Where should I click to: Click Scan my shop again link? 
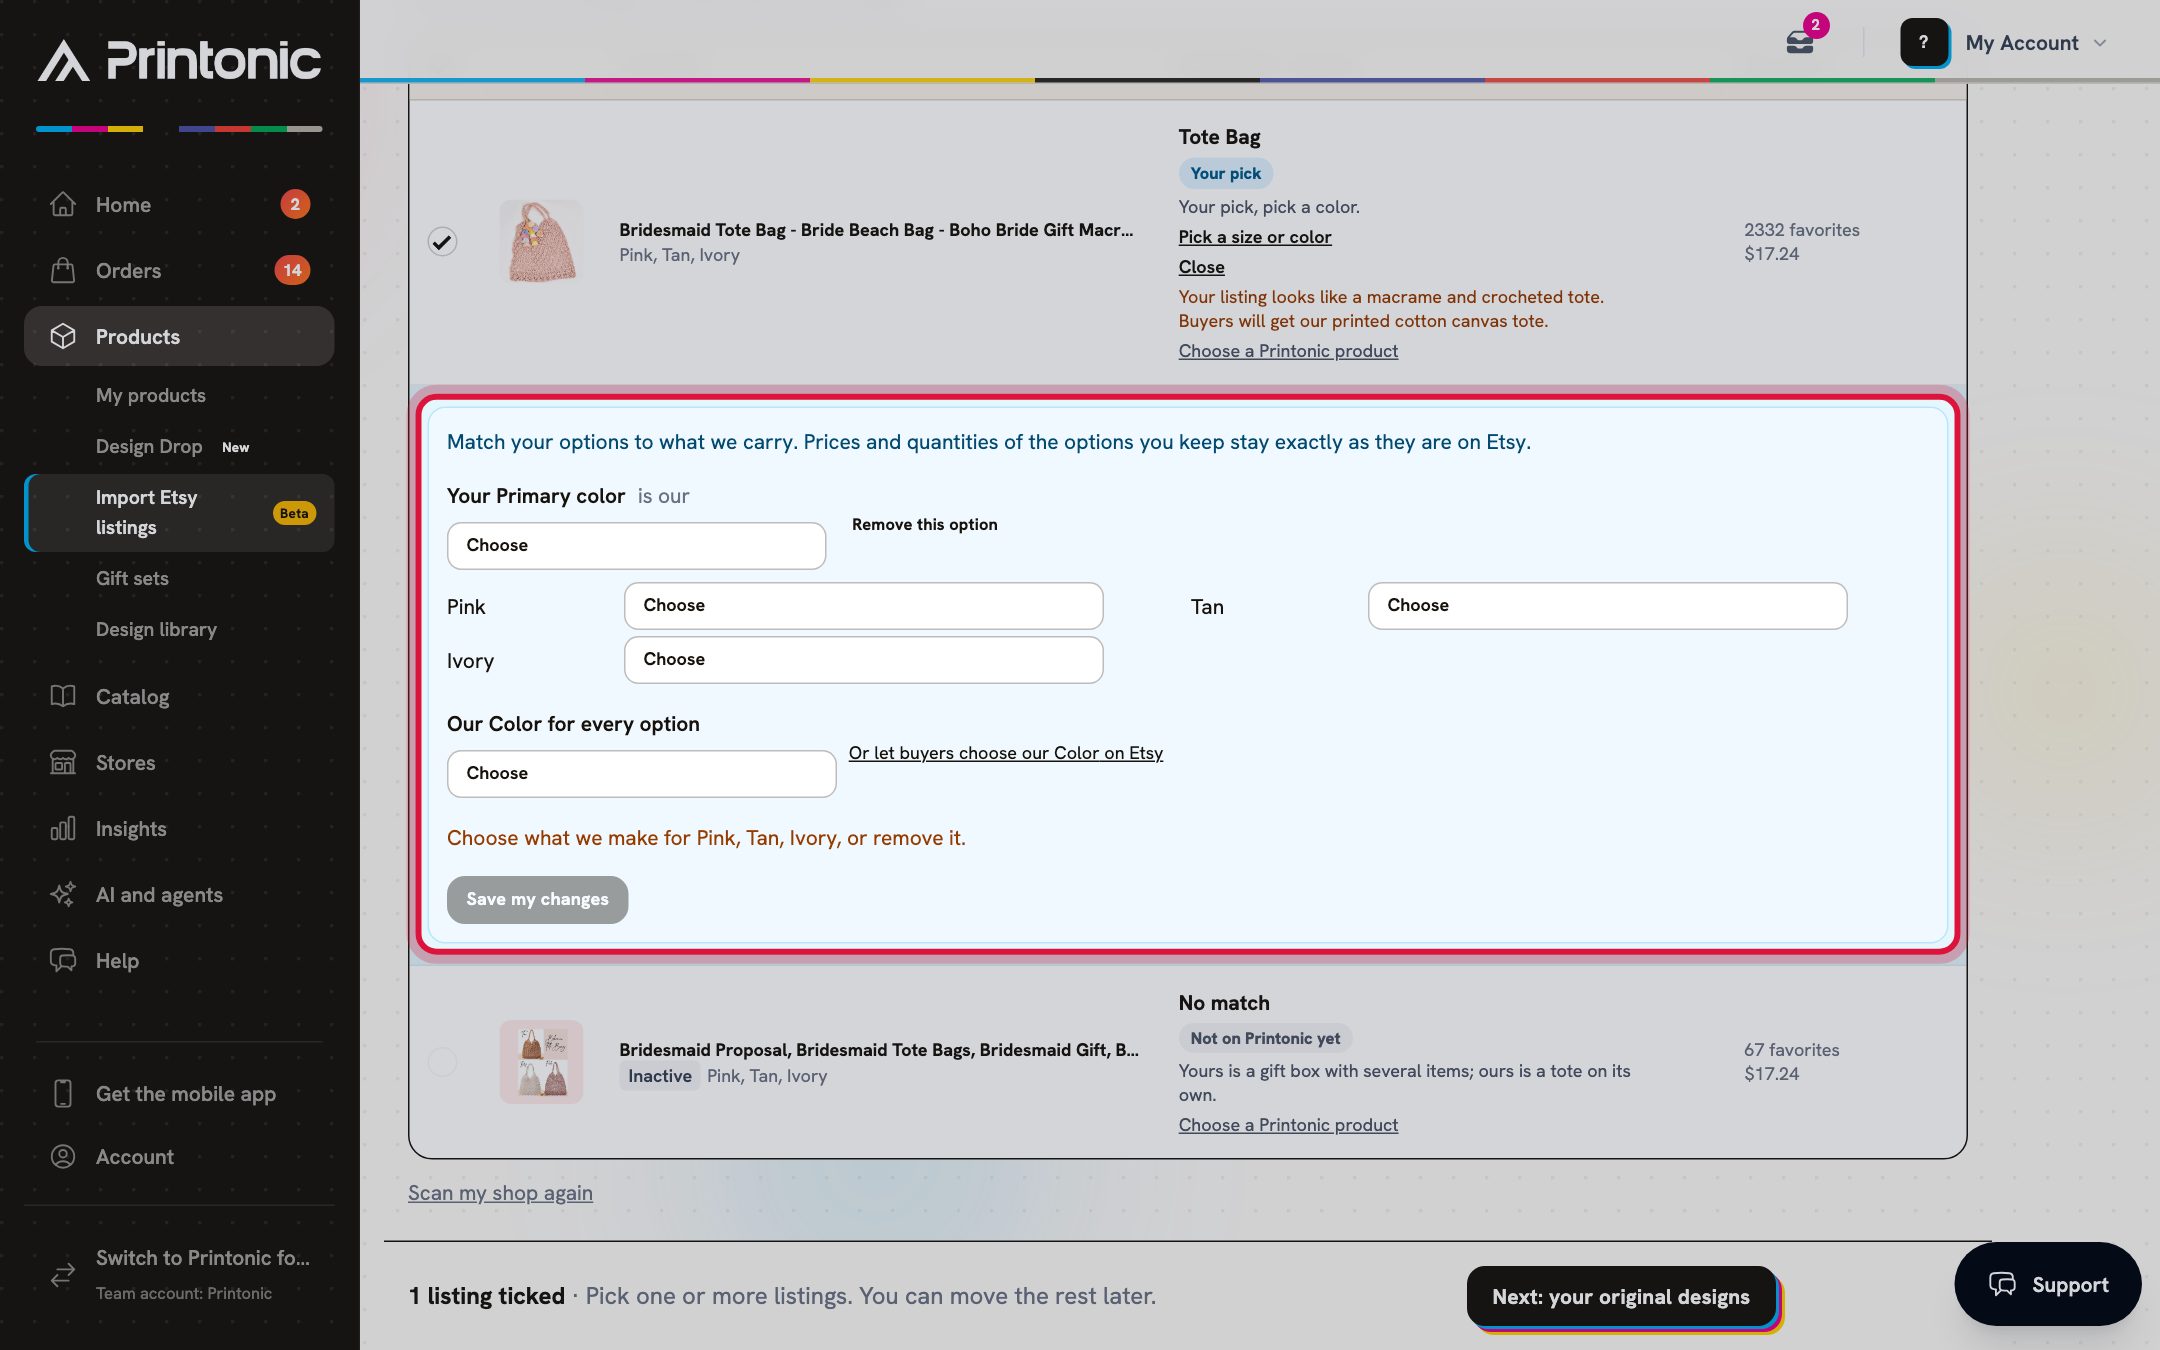pos(500,1192)
